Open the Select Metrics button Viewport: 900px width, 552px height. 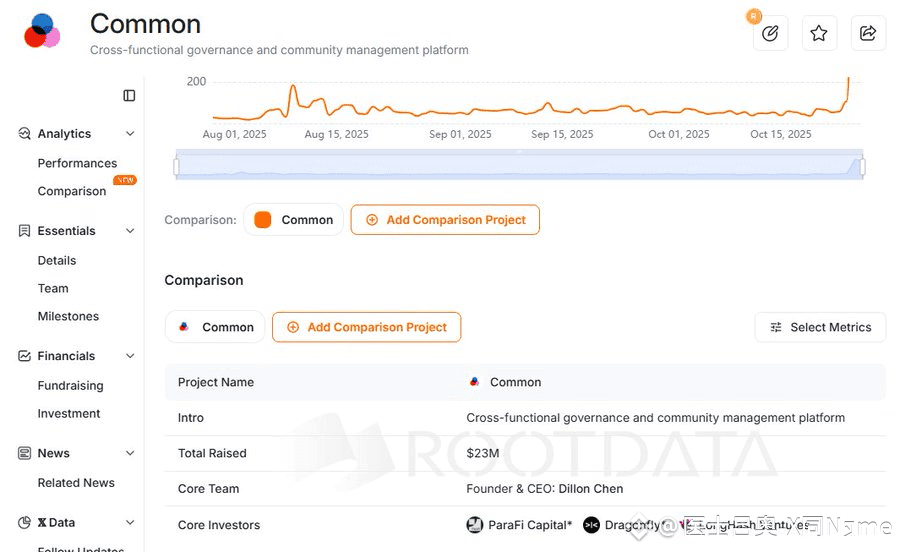[820, 327]
